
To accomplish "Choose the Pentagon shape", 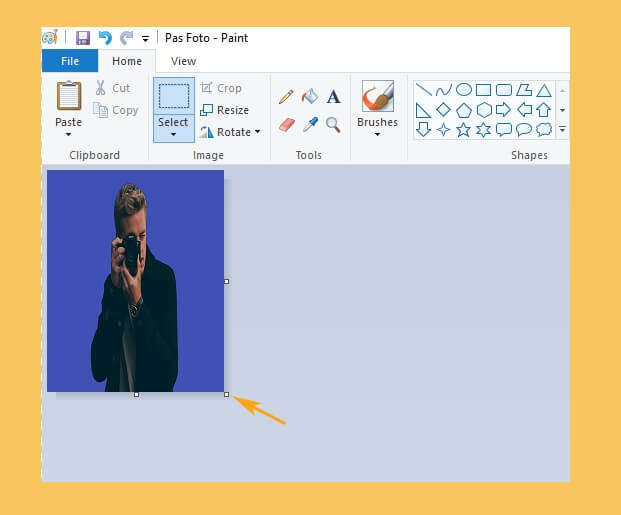I will pos(464,110).
